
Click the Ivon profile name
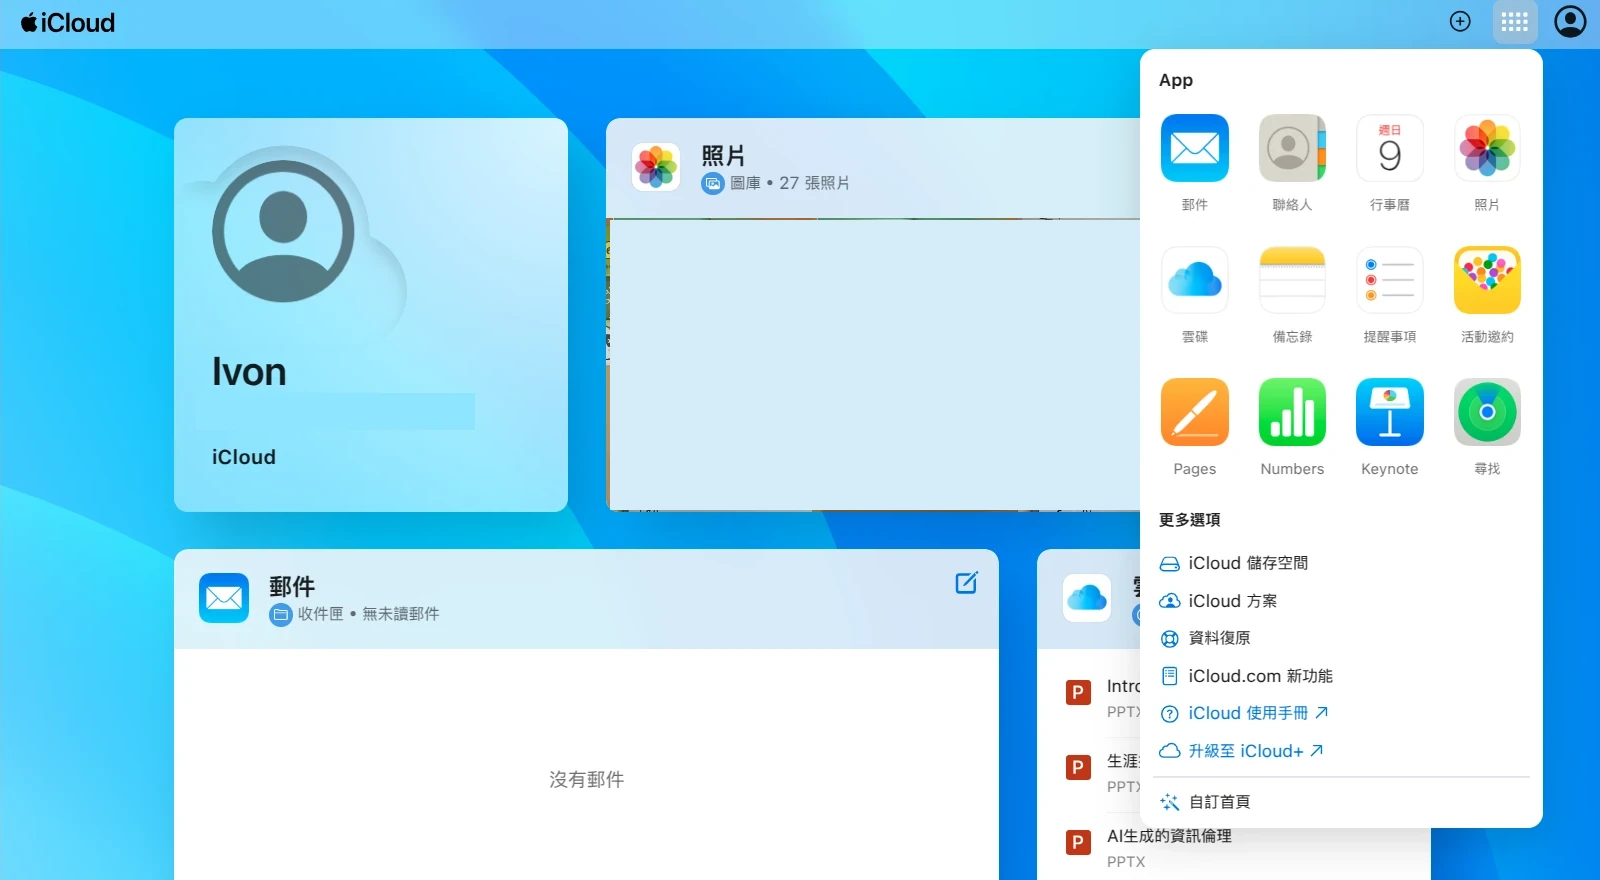249,372
